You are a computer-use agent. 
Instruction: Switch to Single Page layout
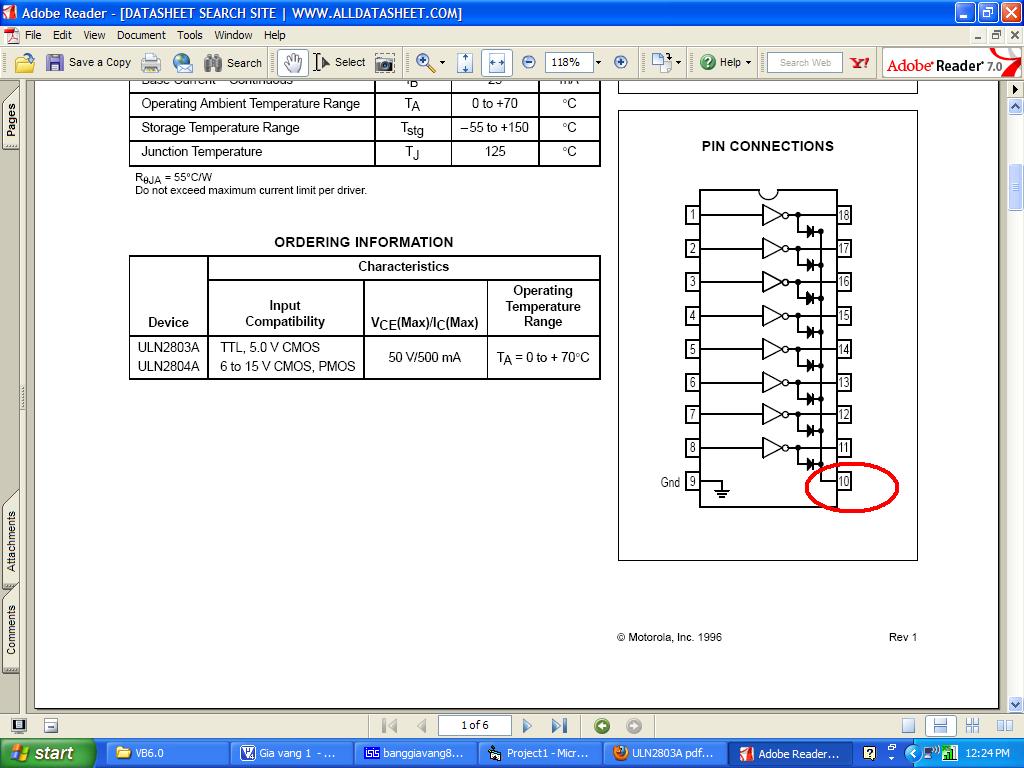pyautogui.click(x=908, y=726)
